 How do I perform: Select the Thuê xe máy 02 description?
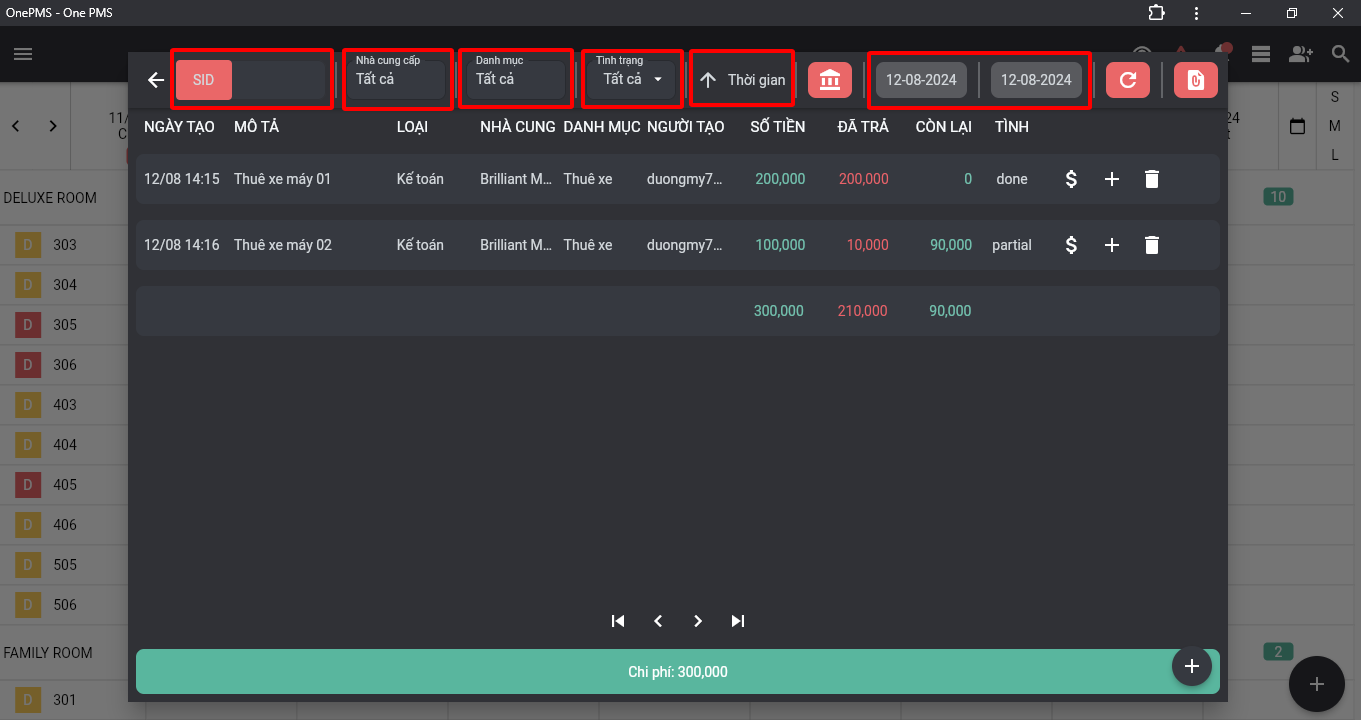point(283,245)
